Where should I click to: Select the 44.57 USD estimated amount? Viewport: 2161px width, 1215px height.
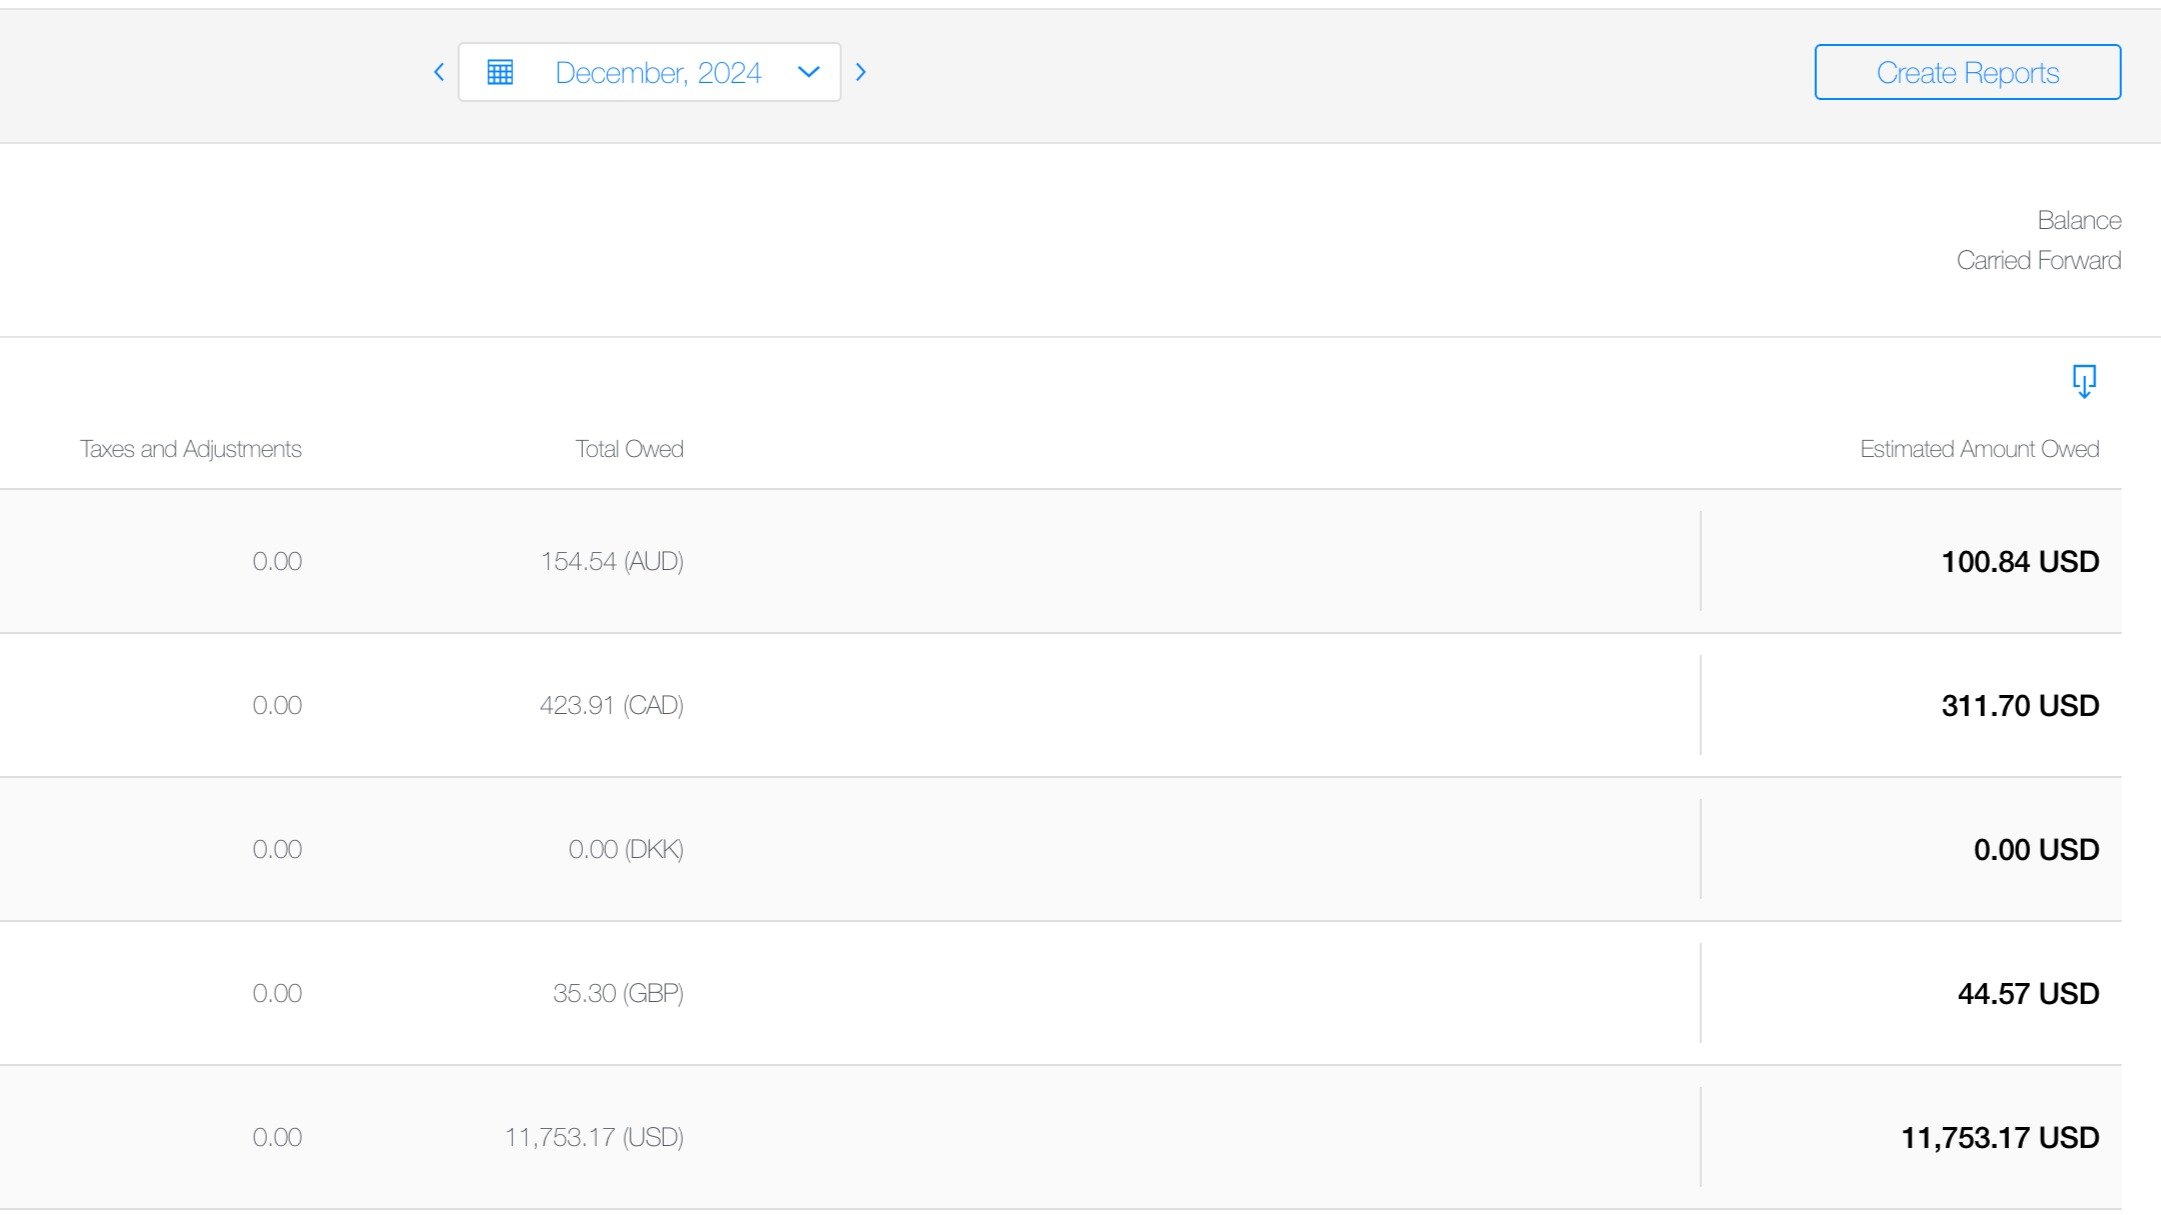(x=2027, y=994)
